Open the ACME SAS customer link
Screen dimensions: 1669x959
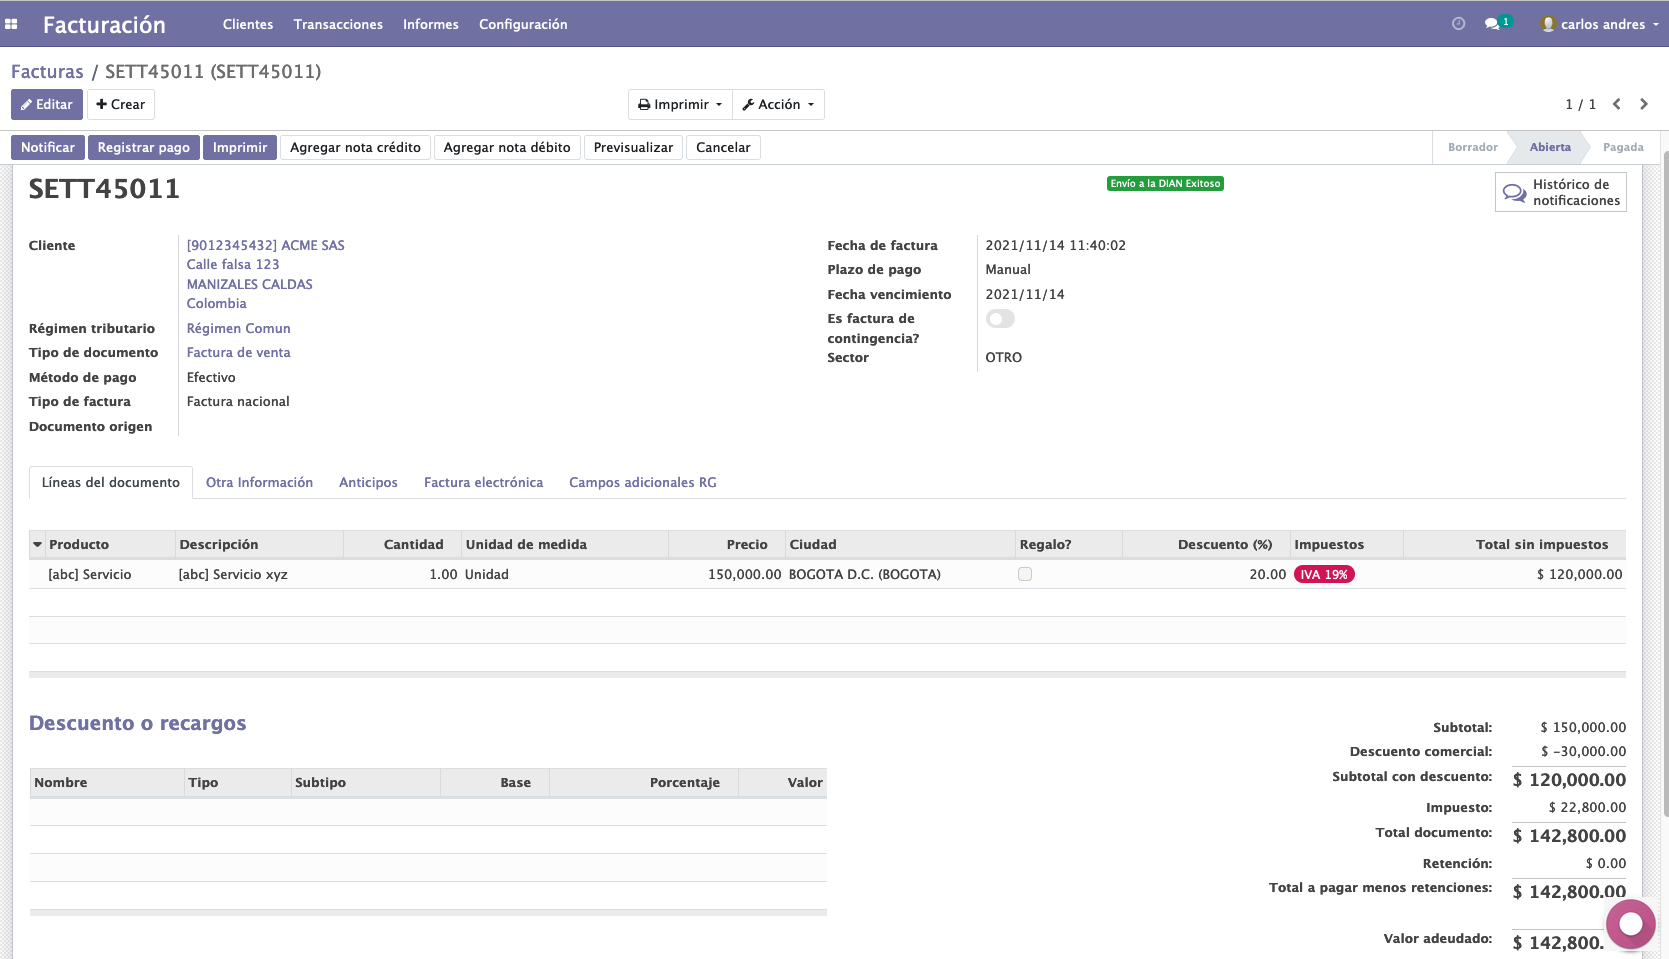[x=265, y=245]
